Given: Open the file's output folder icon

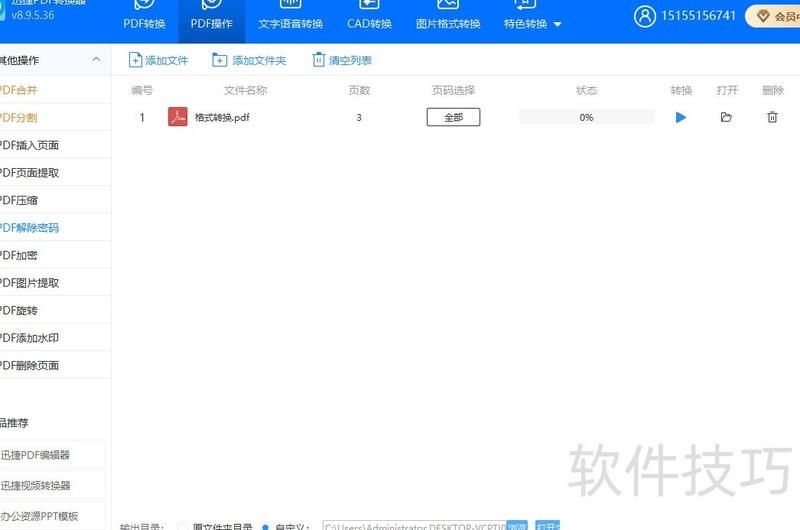Looking at the screenshot, I should point(726,117).
